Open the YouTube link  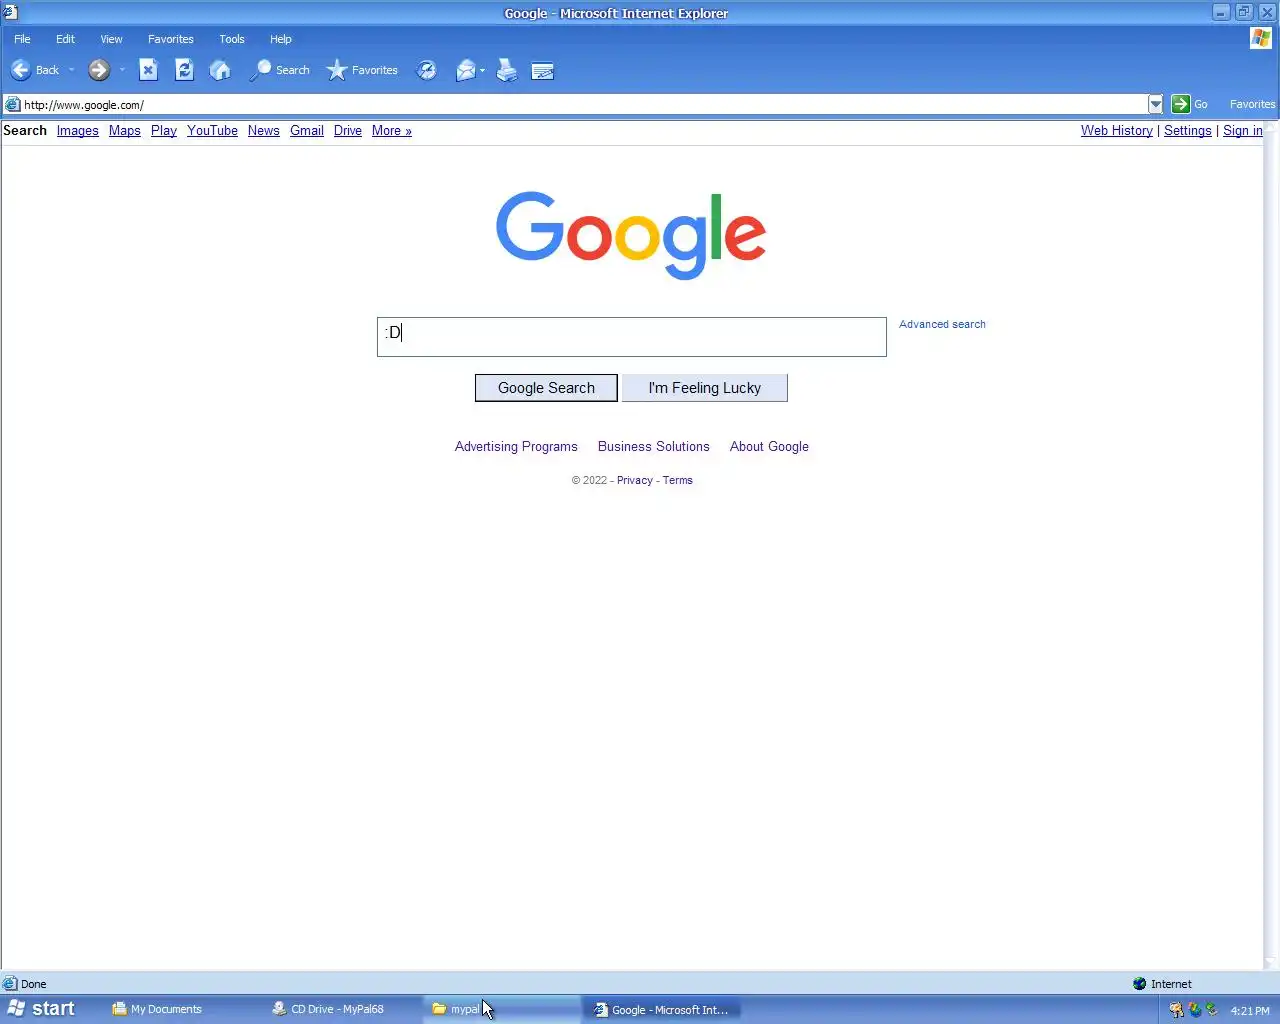[x=212, y=131]
